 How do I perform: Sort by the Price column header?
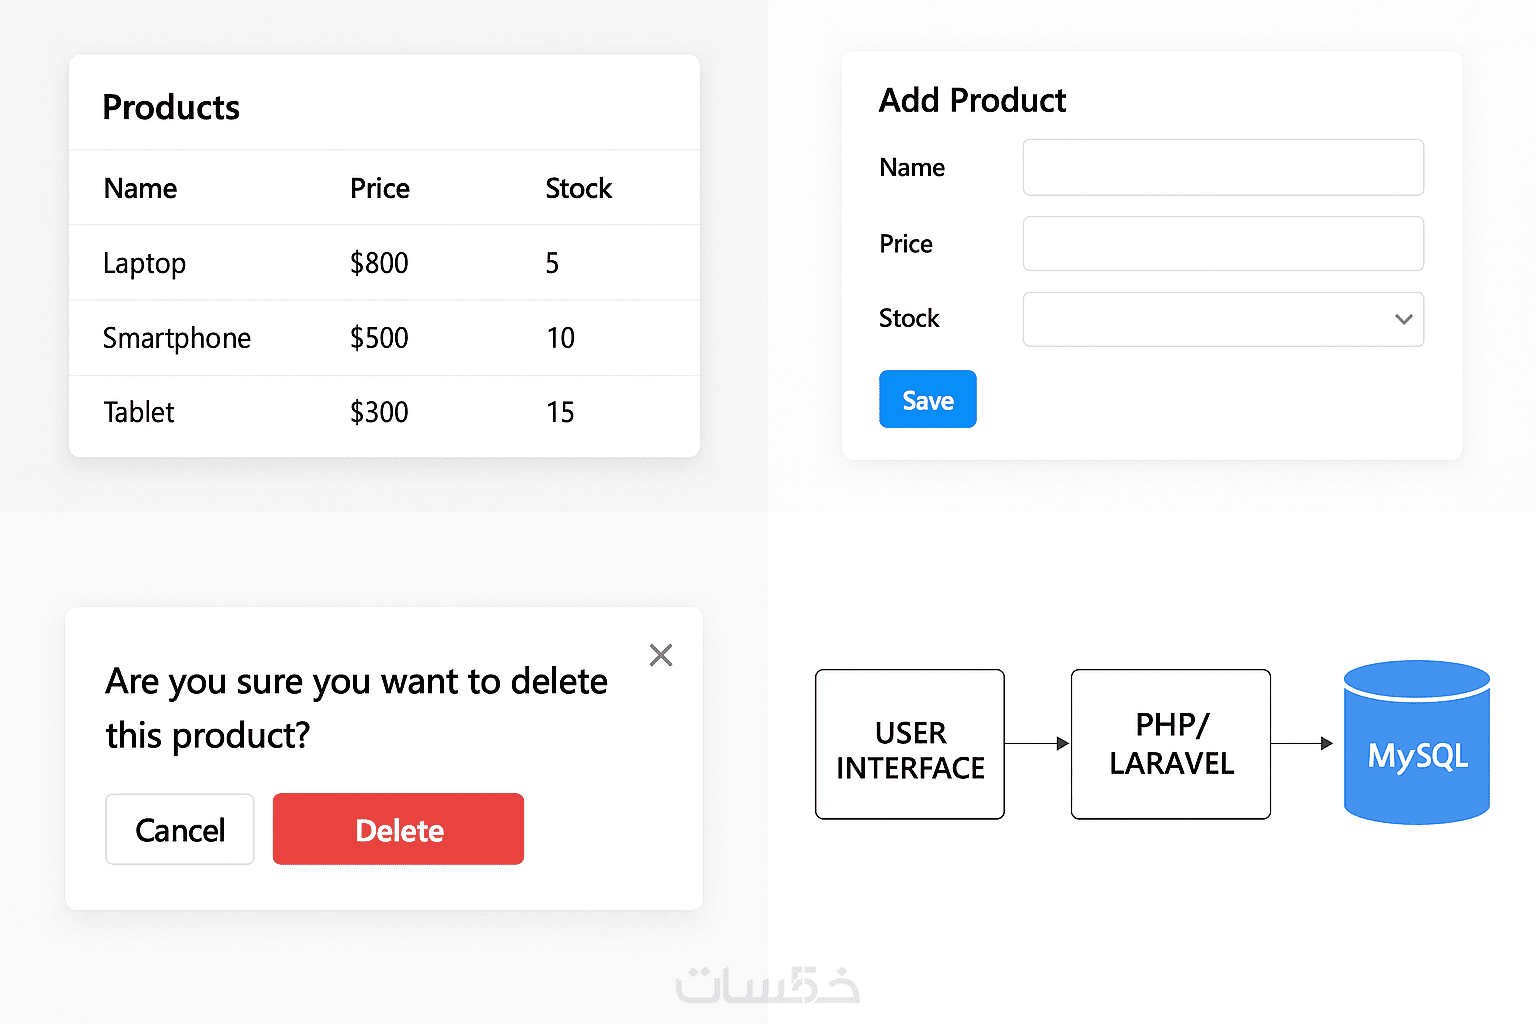tap(380, 188)
